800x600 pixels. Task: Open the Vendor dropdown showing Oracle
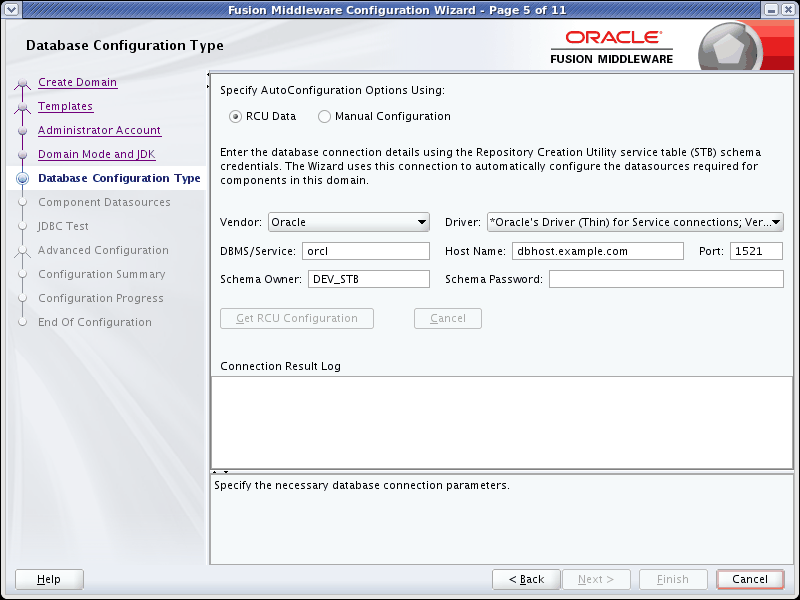(349, 222)
